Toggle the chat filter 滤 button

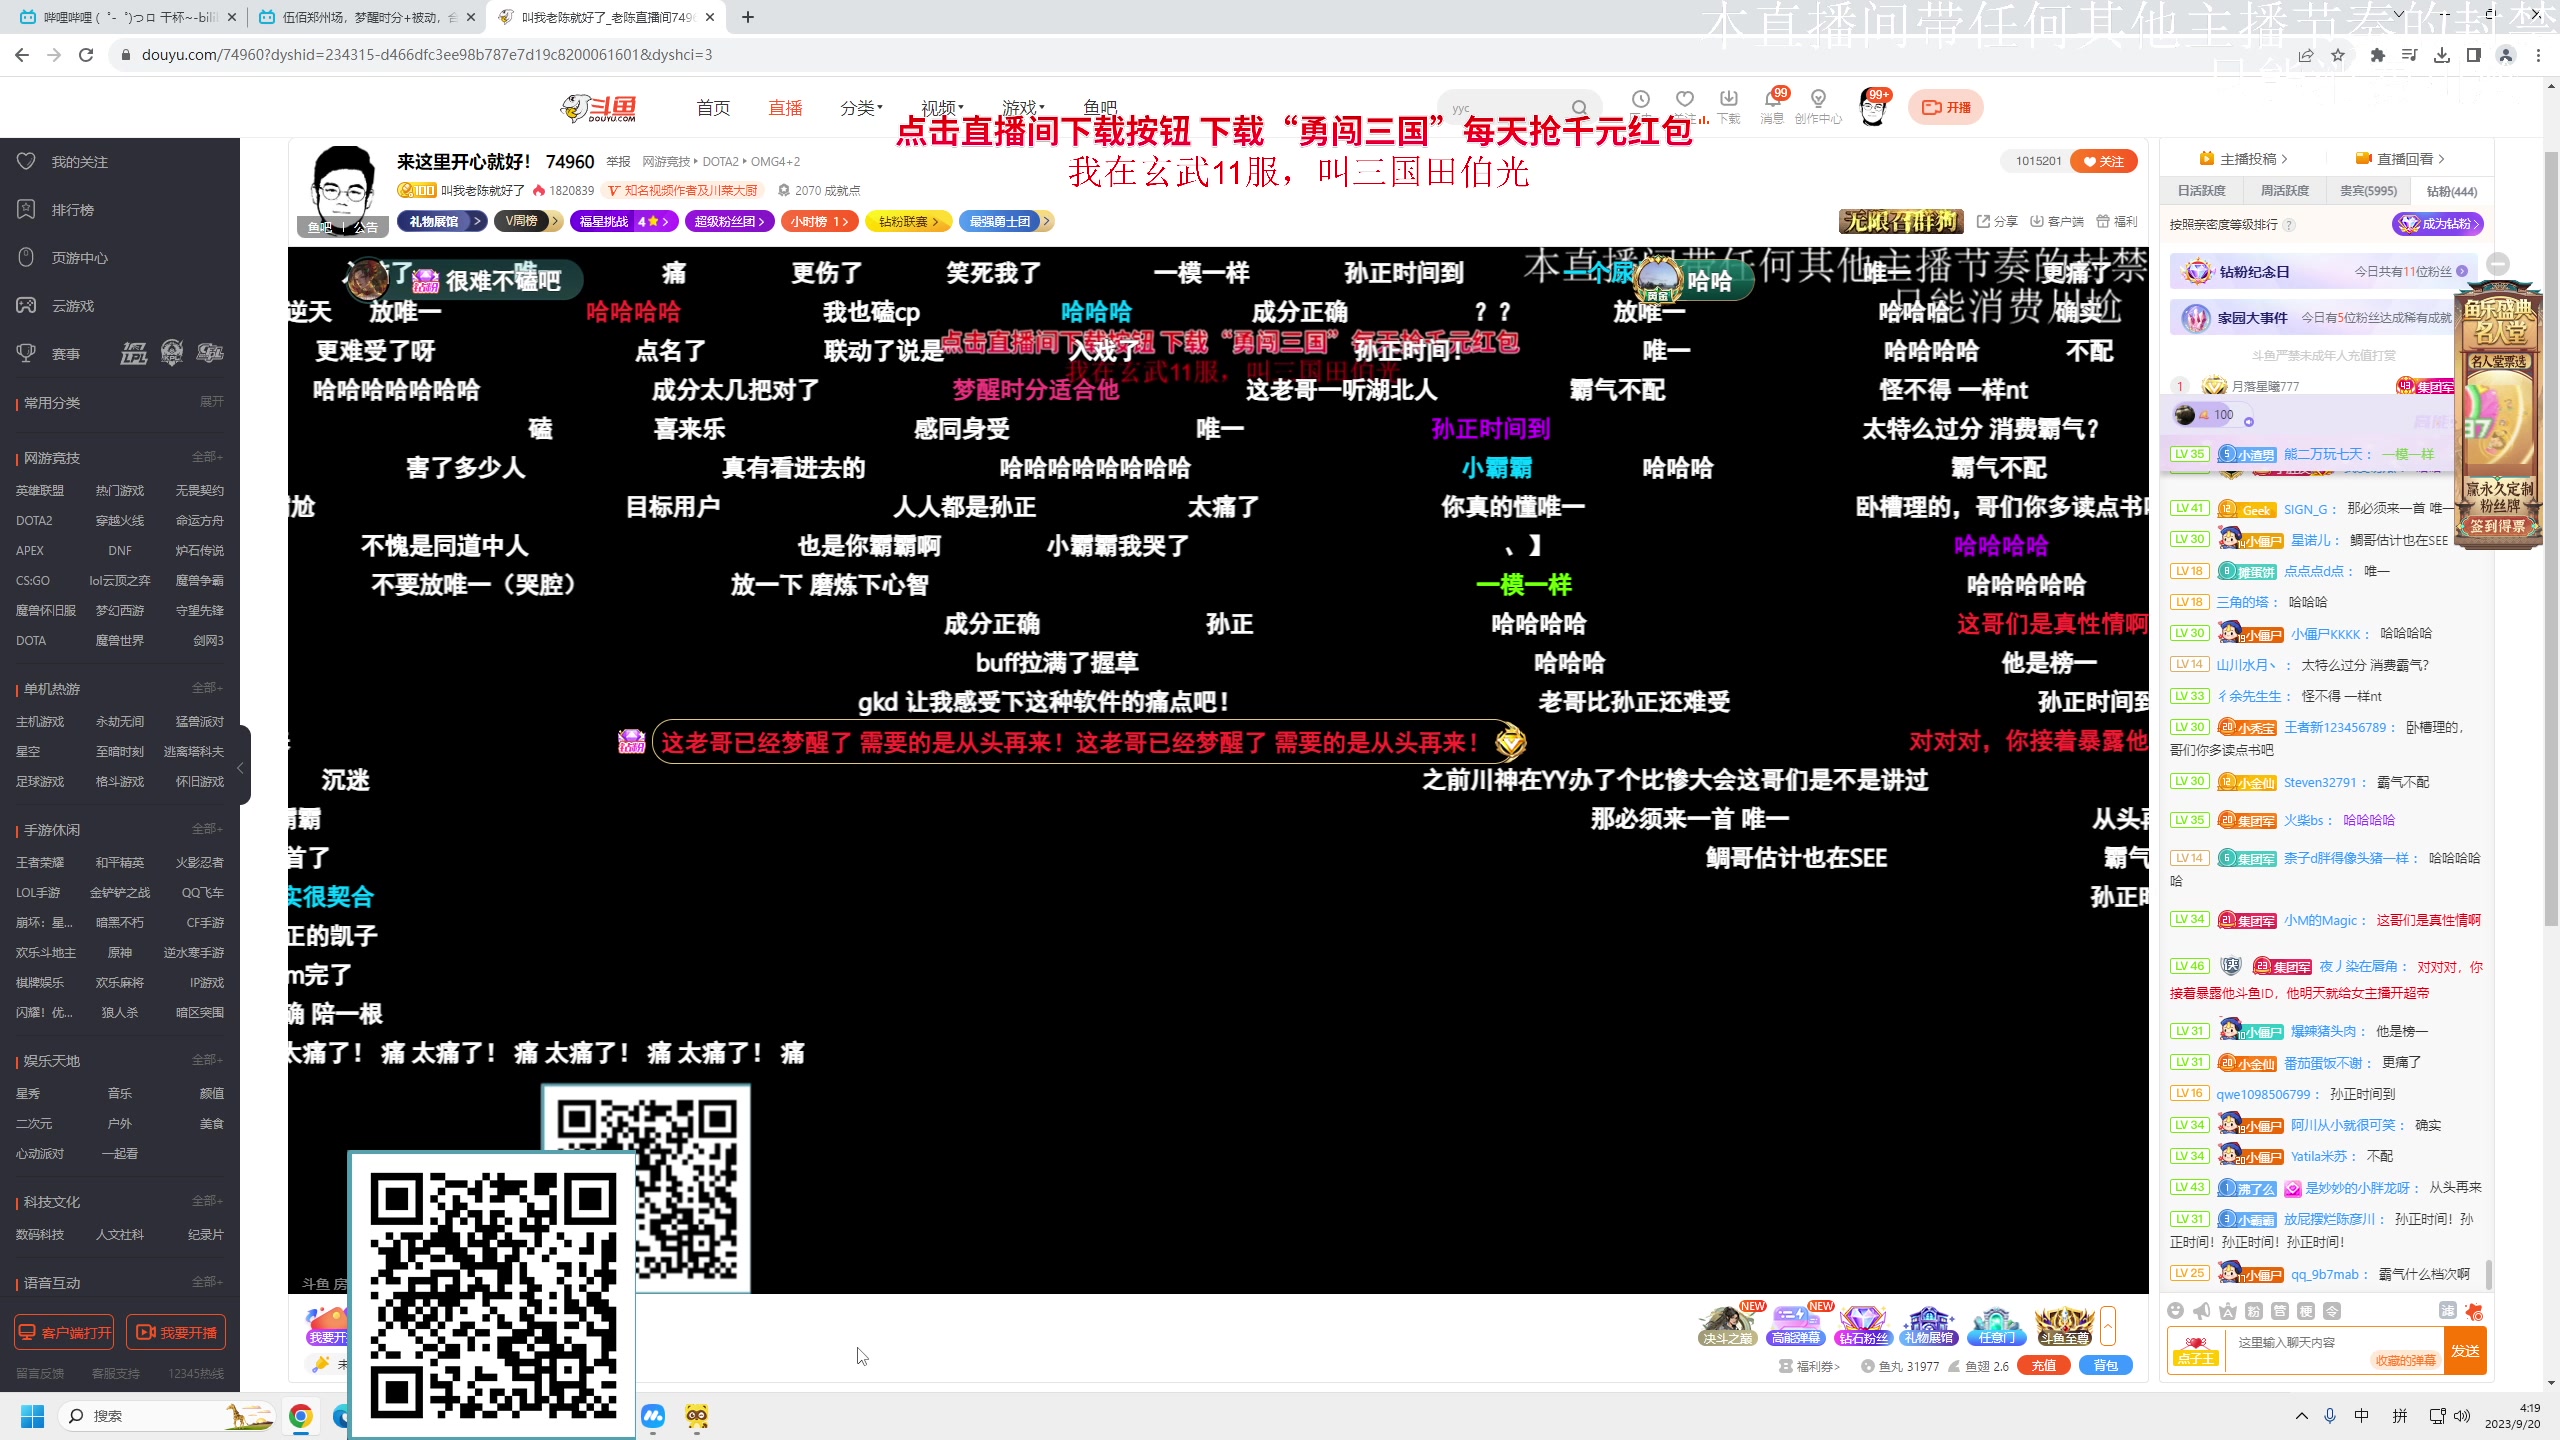2447,1311
